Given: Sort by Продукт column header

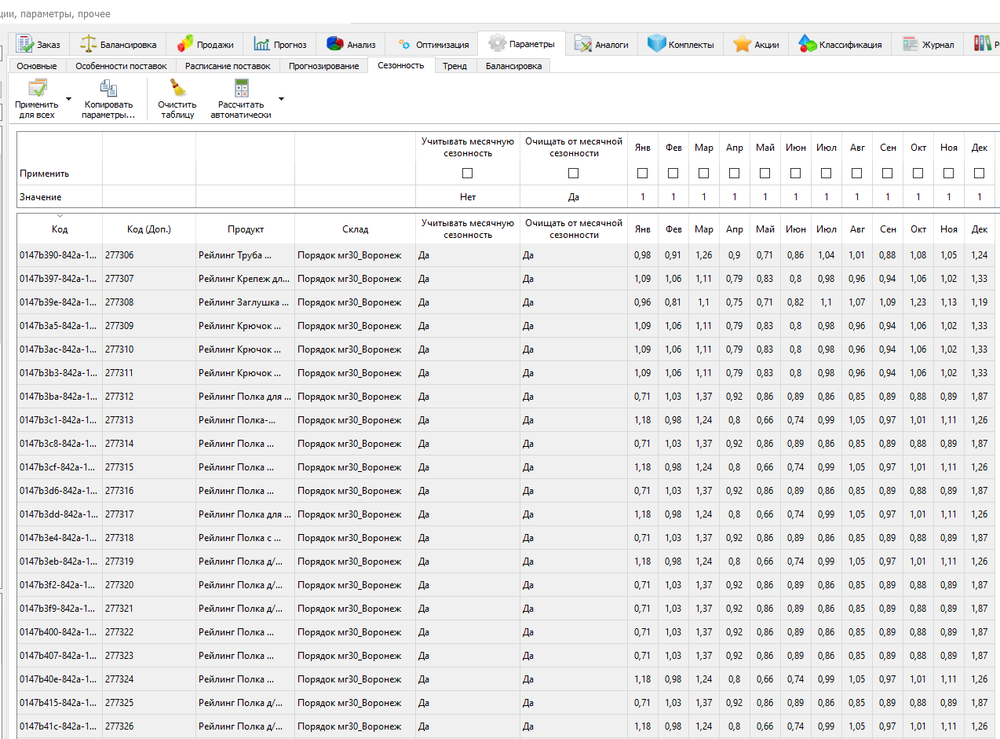Looking at the screenshot, I should tap(245, 229).
